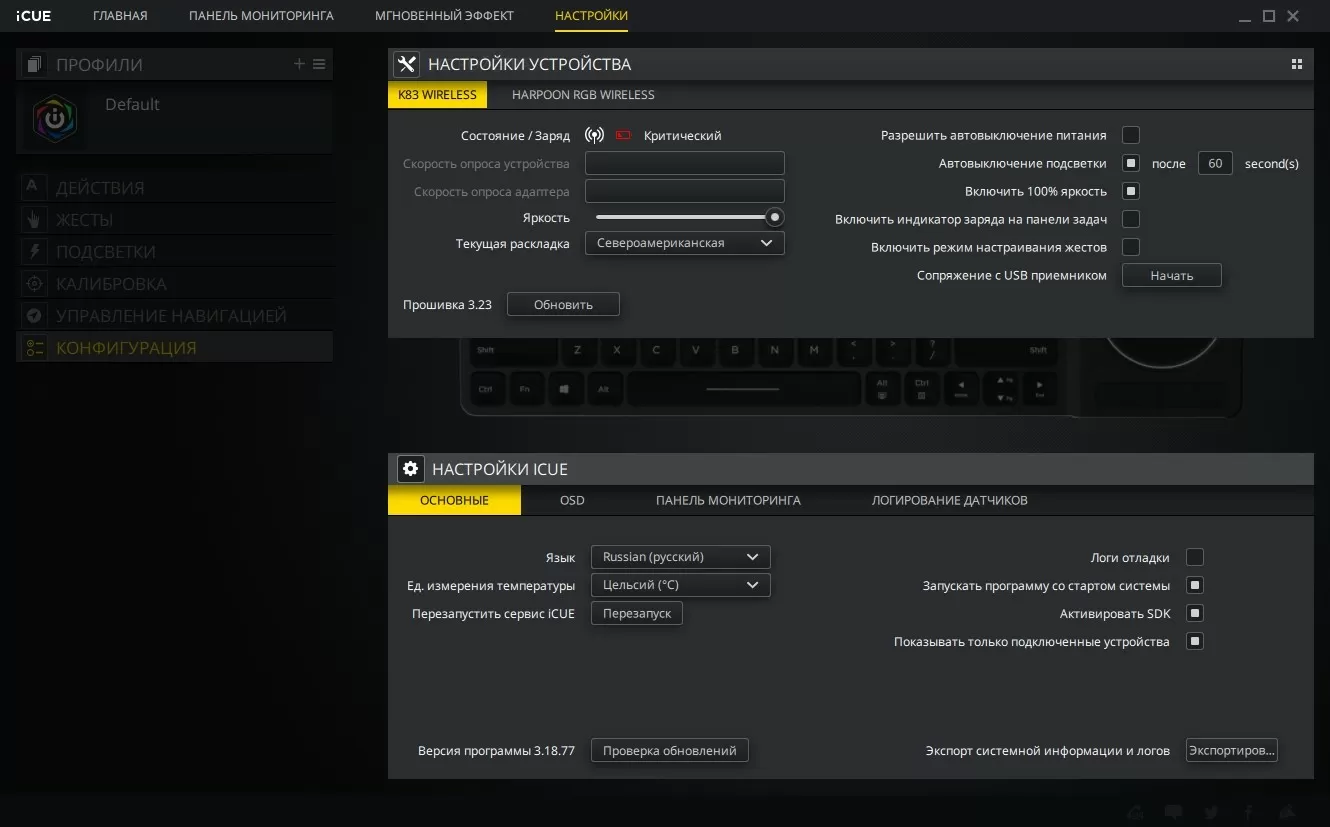Open the Панель мониторинга iCUE settings tab
This screenshot has width=1330, height=827.
[x=728, y=500]
